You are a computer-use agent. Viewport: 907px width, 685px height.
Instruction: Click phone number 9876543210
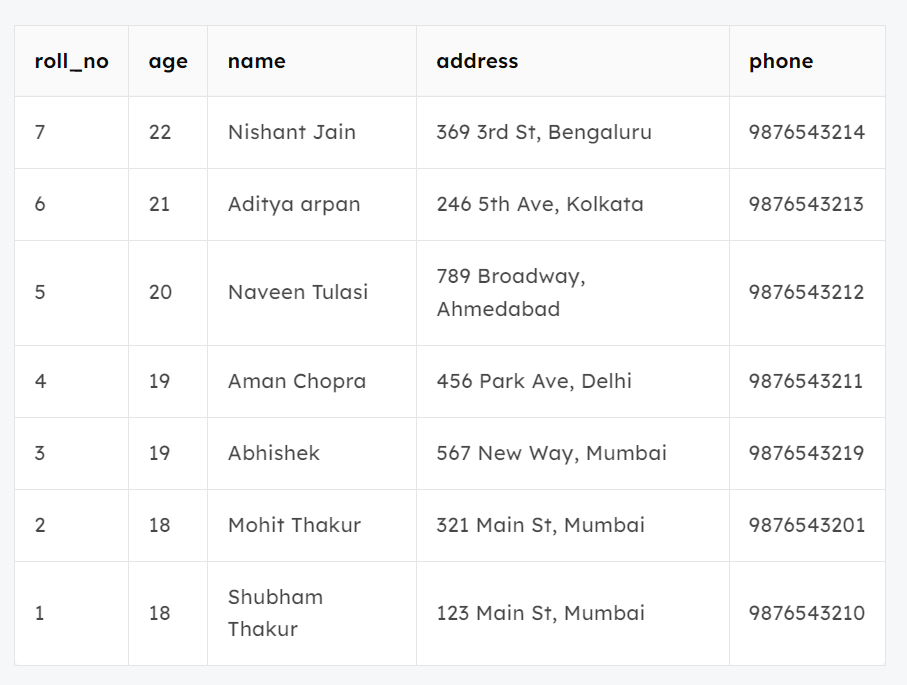[807, 613]
